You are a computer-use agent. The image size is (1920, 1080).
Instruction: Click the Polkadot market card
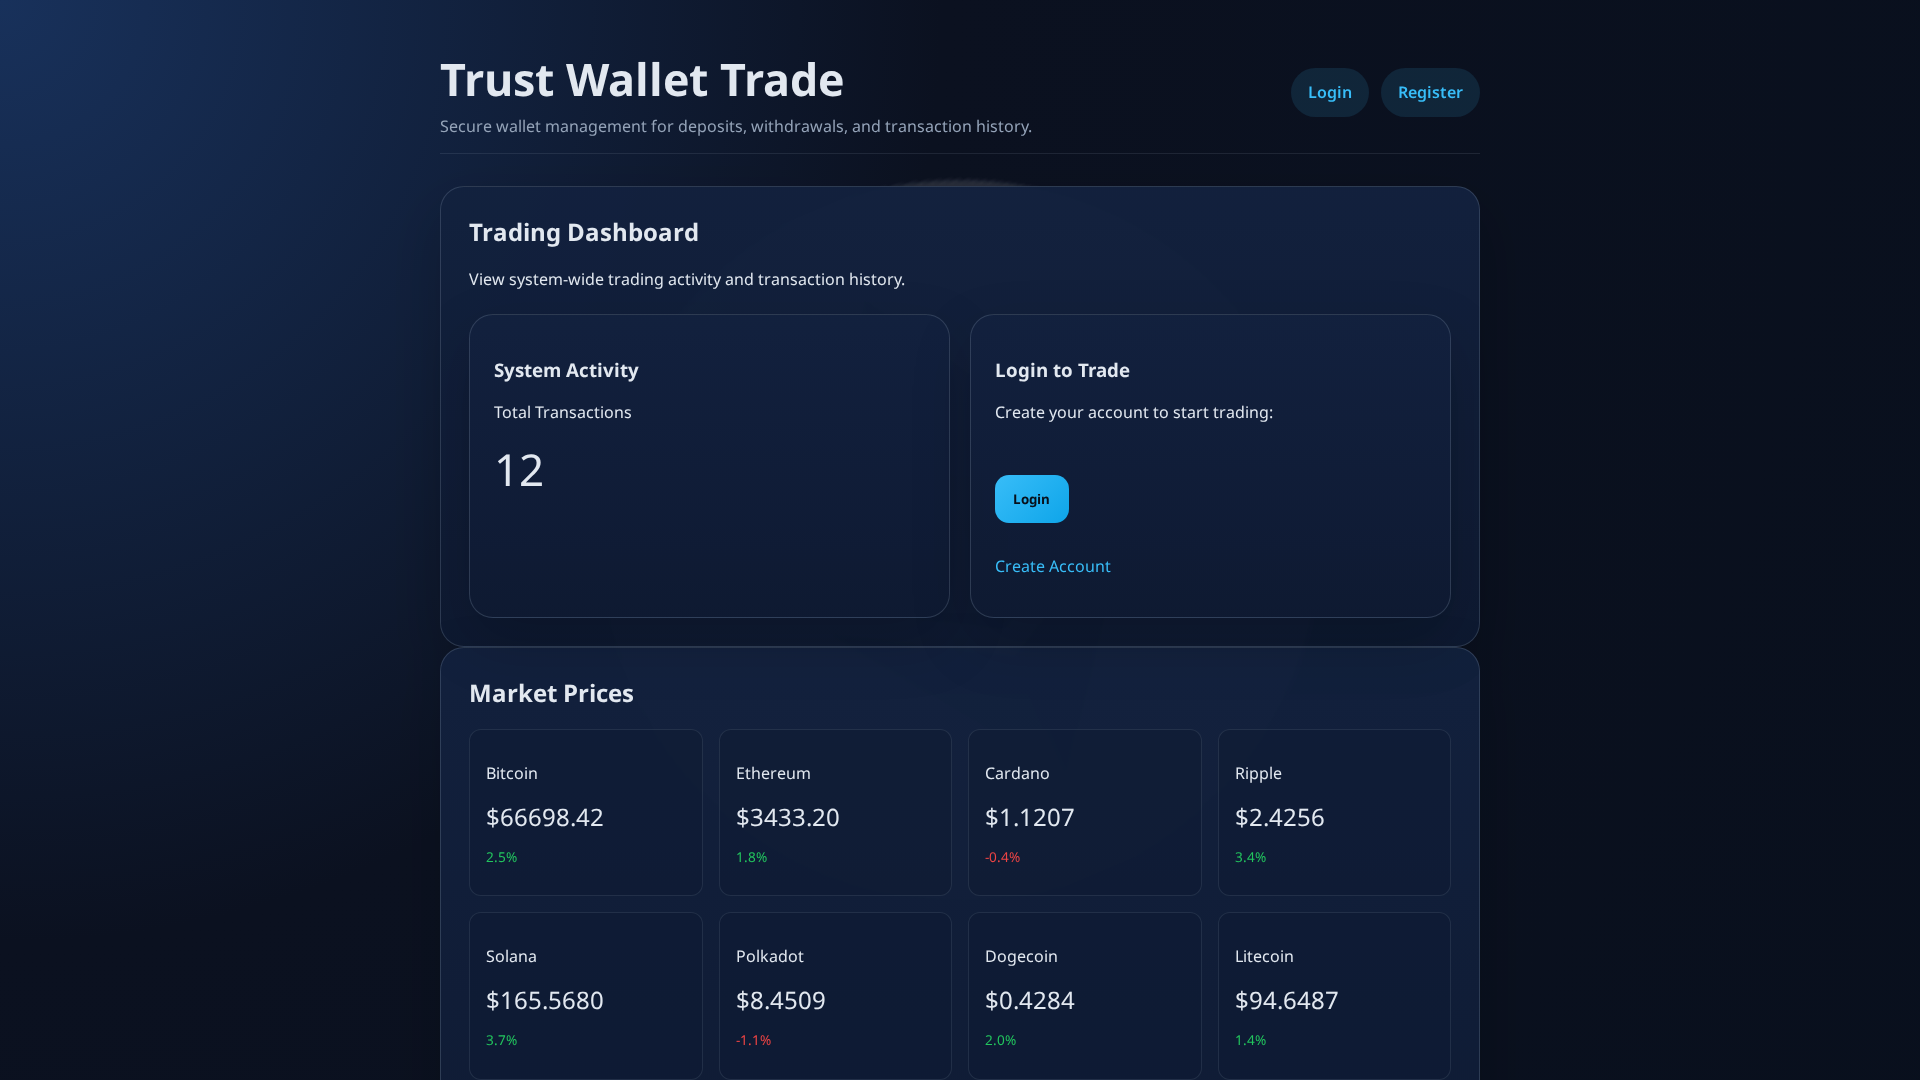point(835,995)
